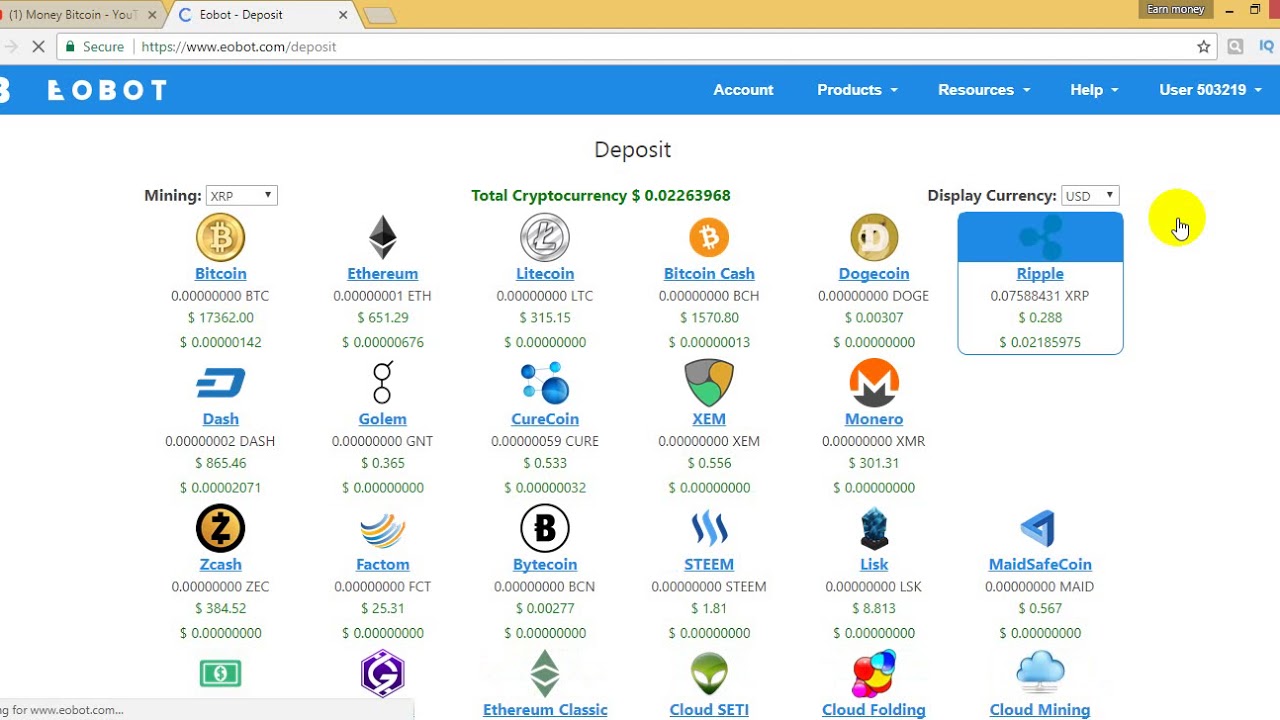The height and width of the screenshot is (720, 1280).
Task: Expand the Products menu
Action: pos(857,90)
